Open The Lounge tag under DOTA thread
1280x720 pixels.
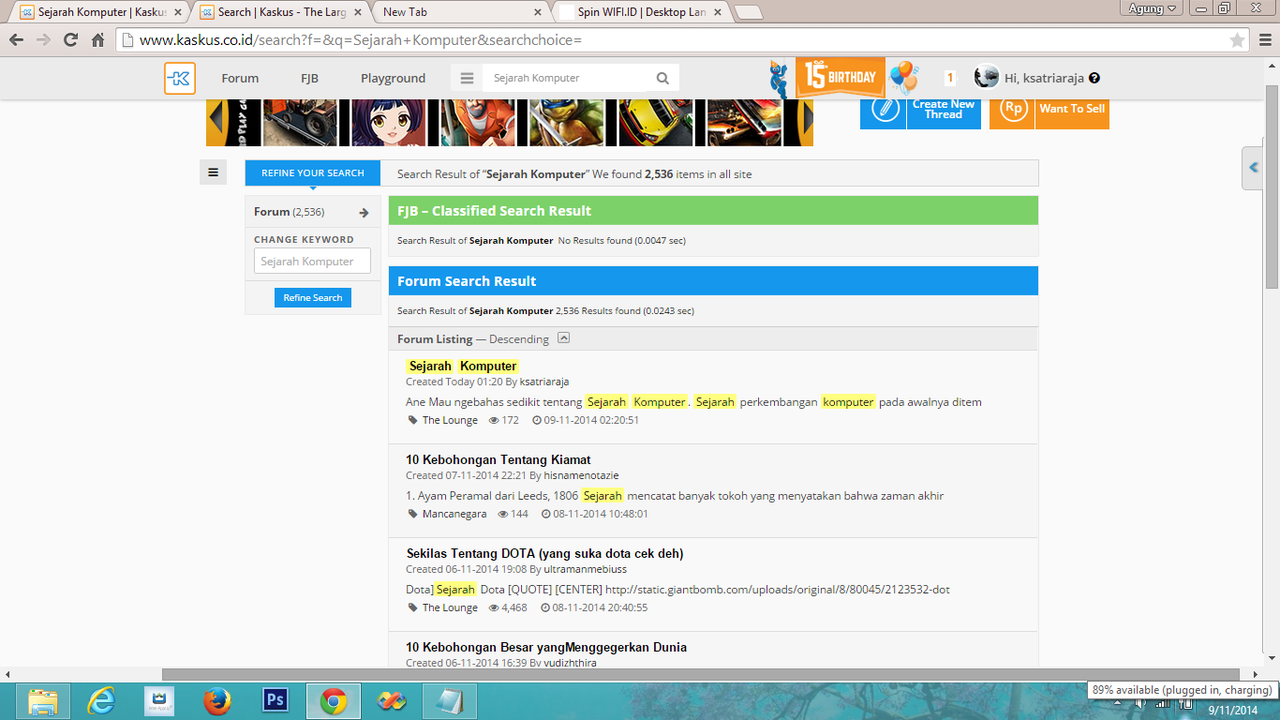click(x=450, y=607)
